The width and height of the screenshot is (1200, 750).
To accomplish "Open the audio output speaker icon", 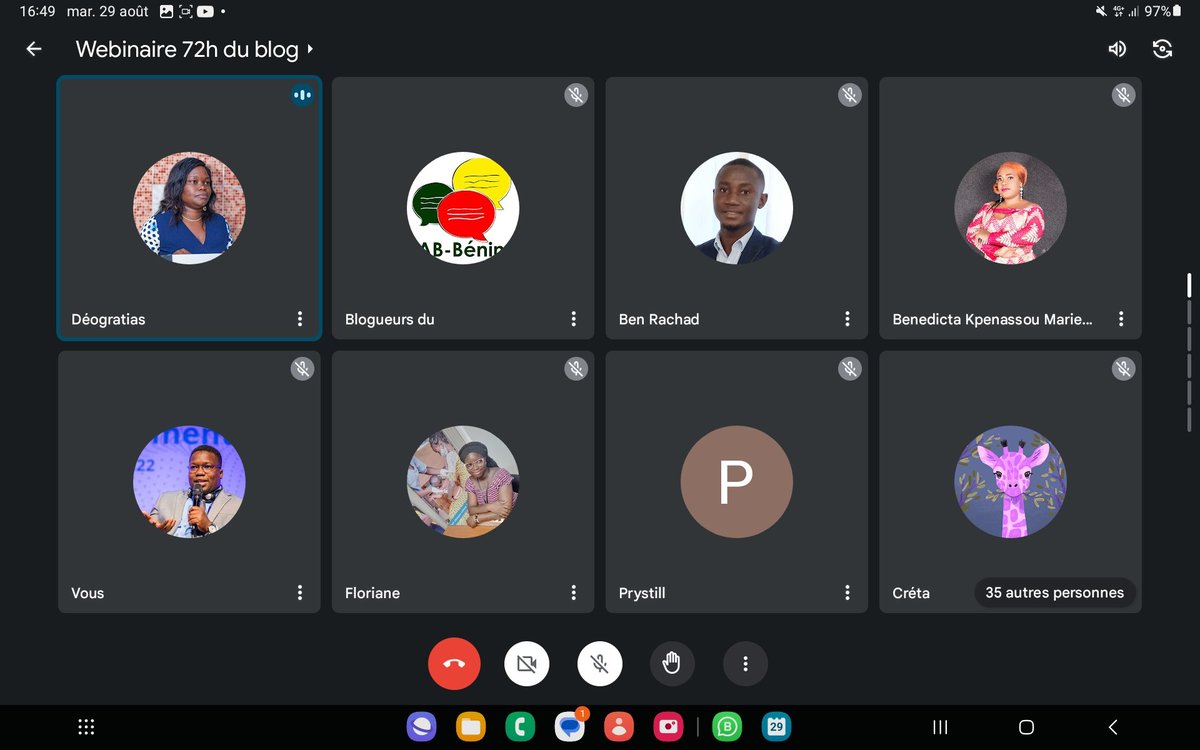I will click(x=1117, y=49).
